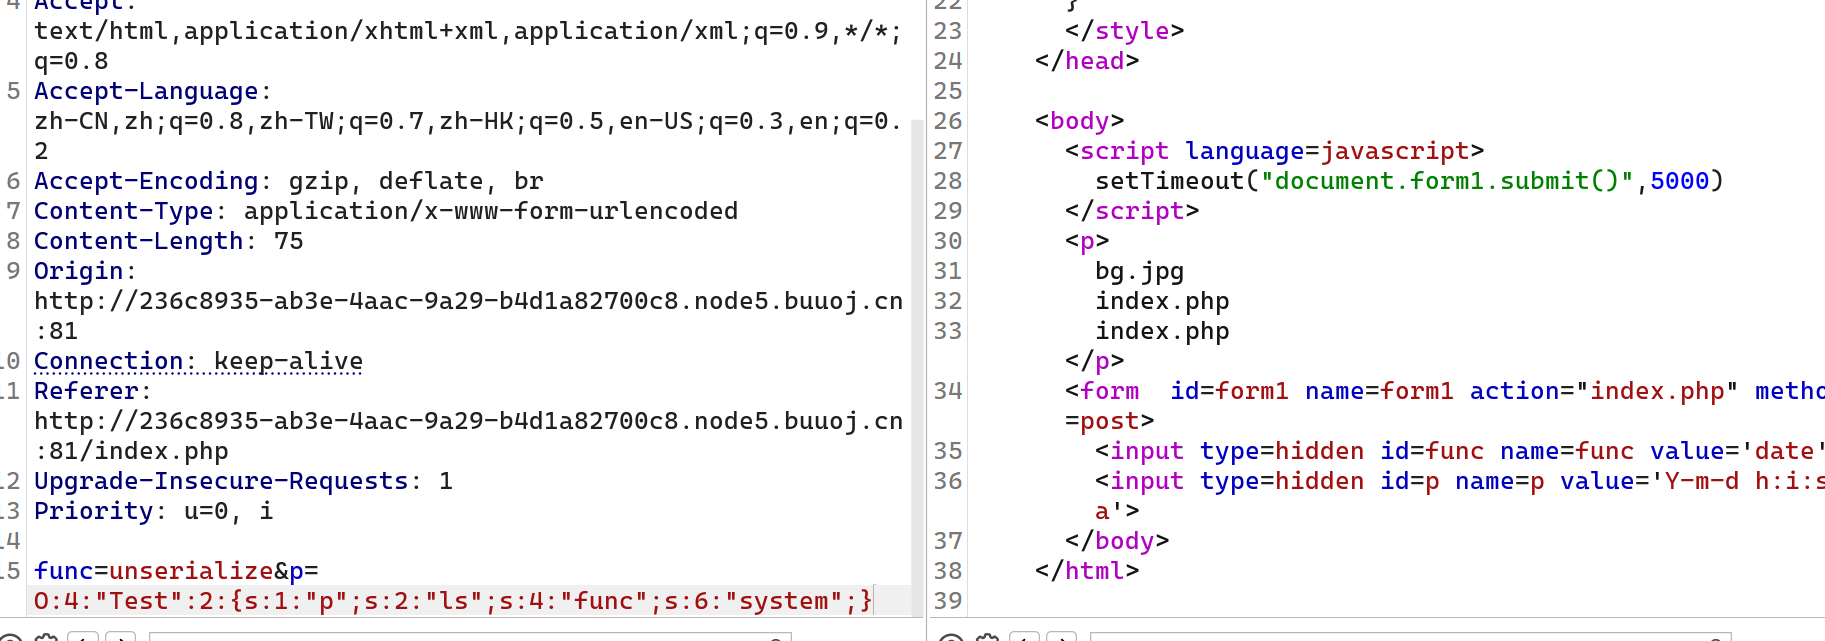The height and width of the screenshot is (641, 1825).
Task: Click the Content-Length value 75
Action: [x=289, y=241]
